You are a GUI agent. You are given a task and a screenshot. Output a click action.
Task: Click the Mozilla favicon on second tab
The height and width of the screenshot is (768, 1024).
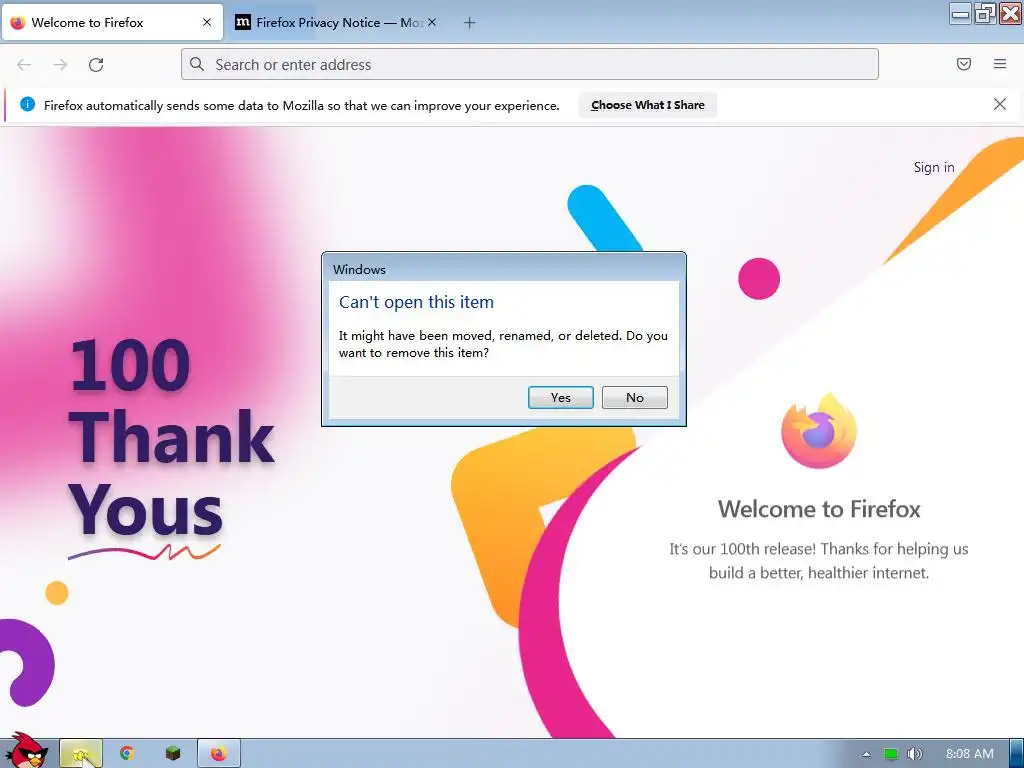coord(242,22)
